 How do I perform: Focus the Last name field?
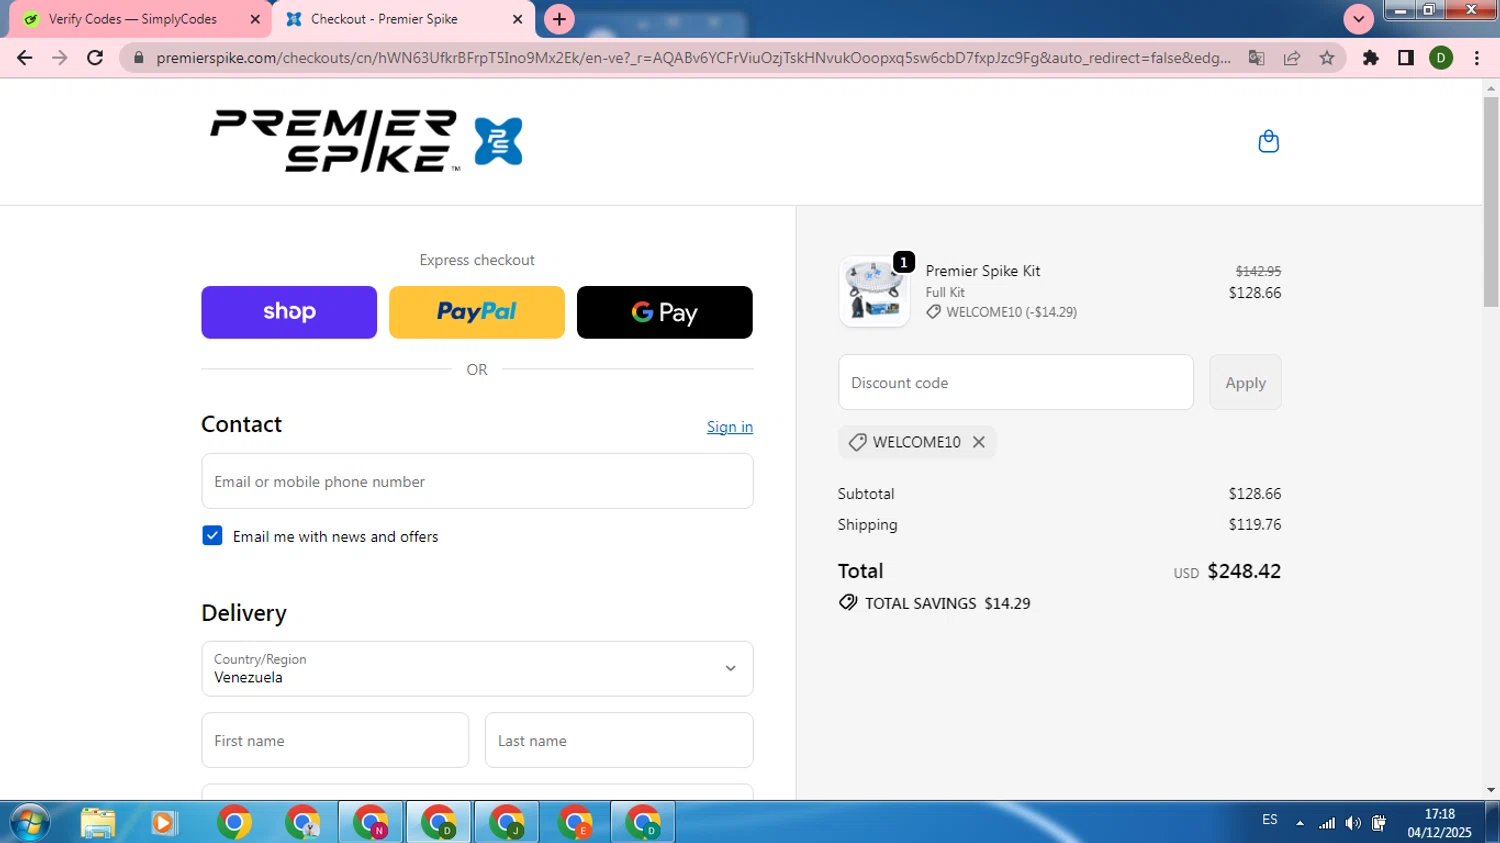tap(619, 740)
